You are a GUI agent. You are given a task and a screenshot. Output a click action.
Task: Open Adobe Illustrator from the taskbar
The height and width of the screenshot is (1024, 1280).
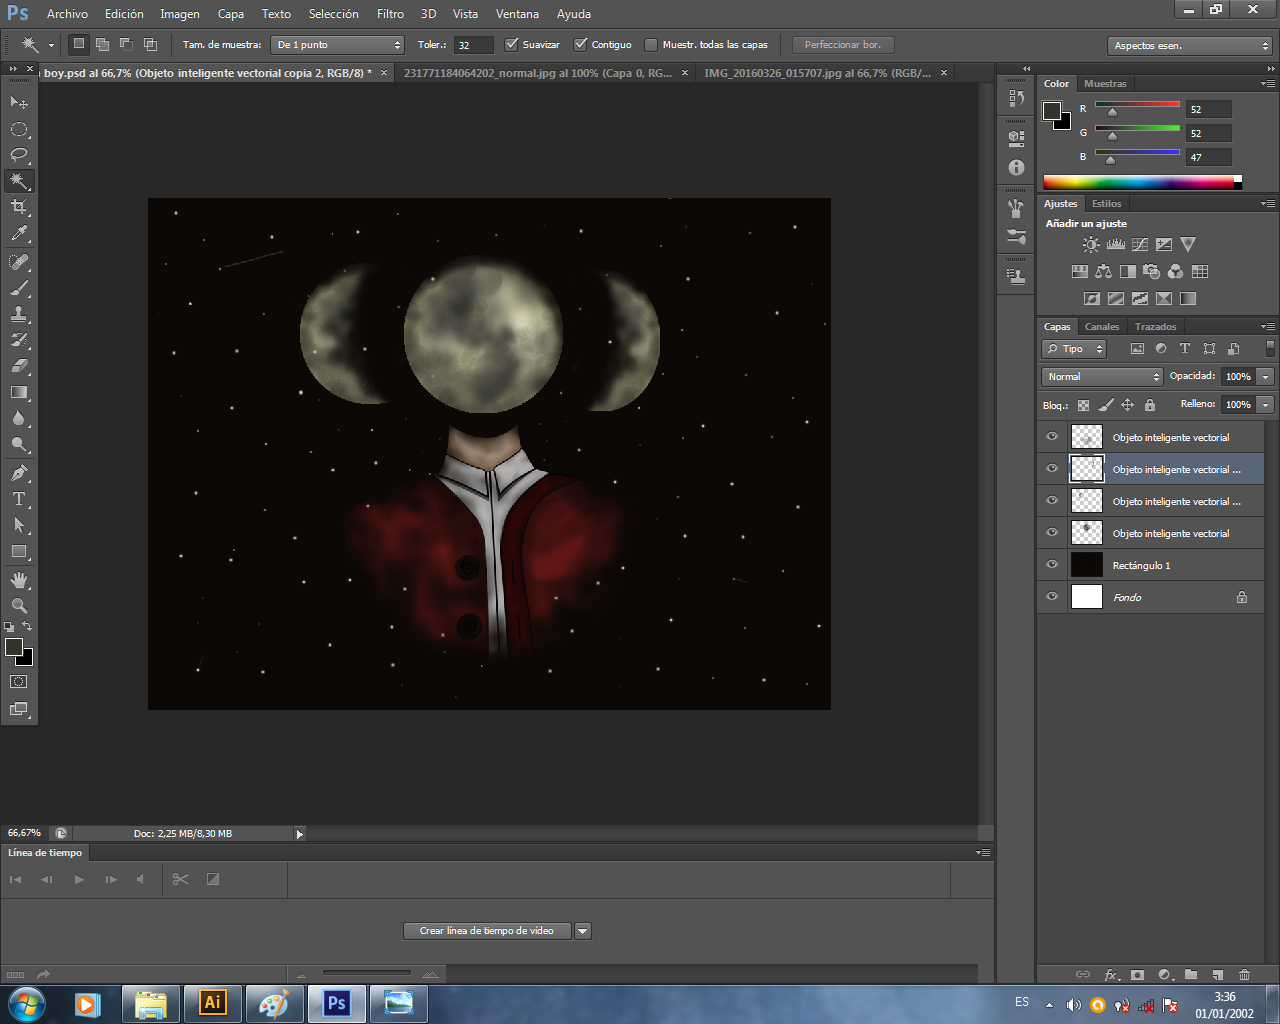pyautogui.click(x=212, y=1003)
